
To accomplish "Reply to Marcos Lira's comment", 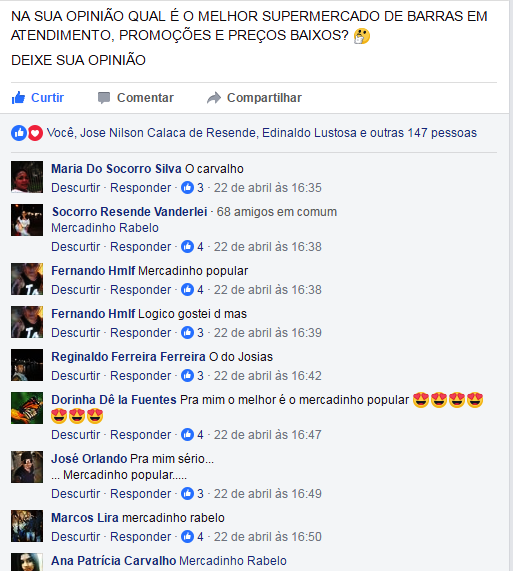I will pyautogui.click(x=141, y=536).
